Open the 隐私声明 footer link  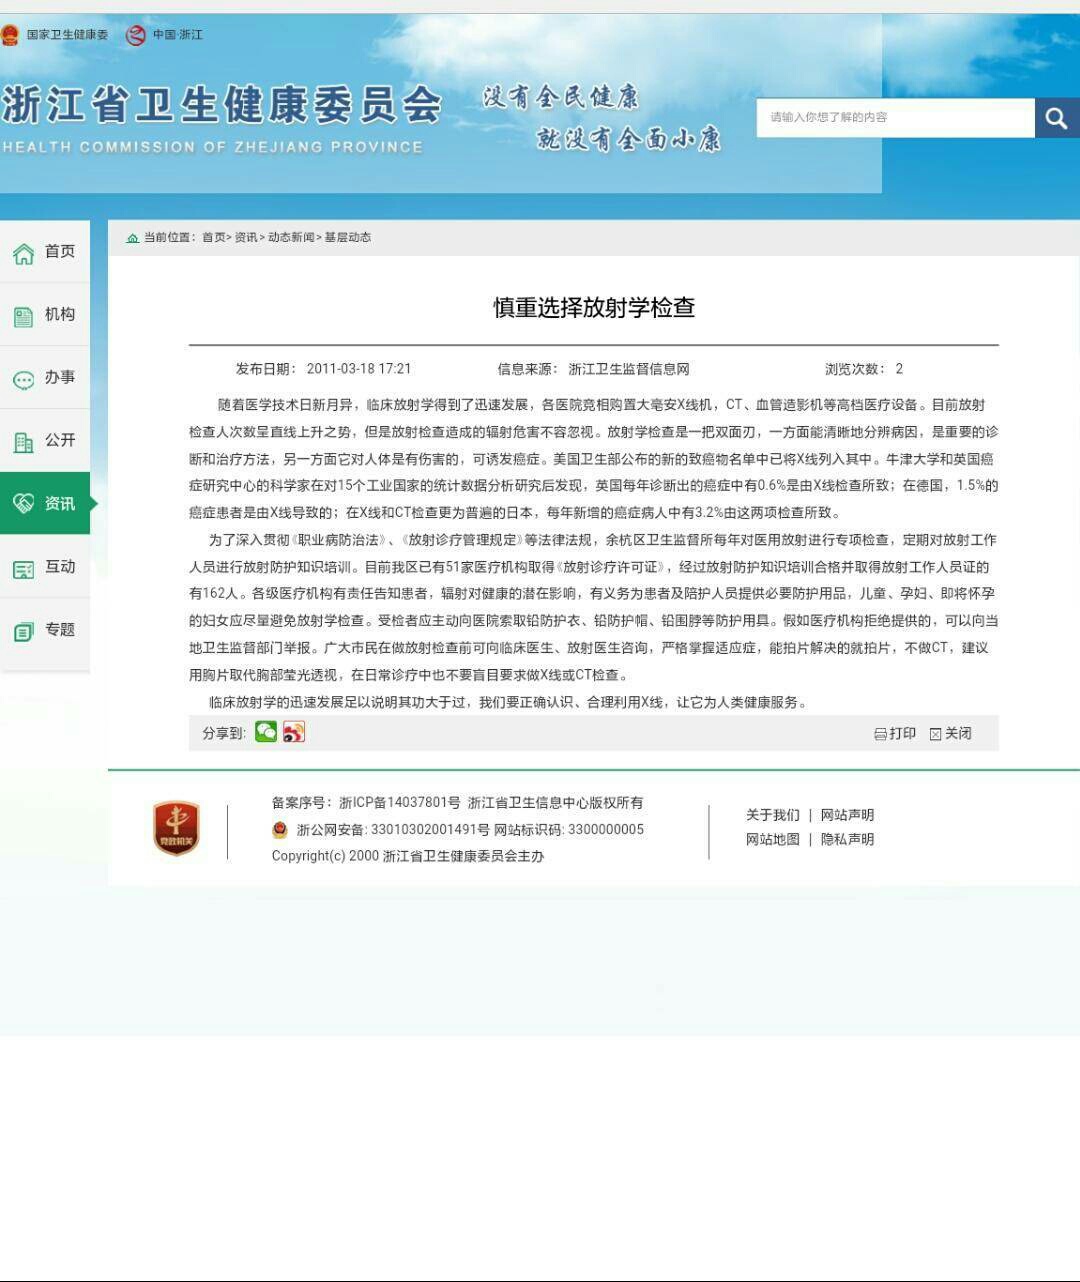[847, 840]
